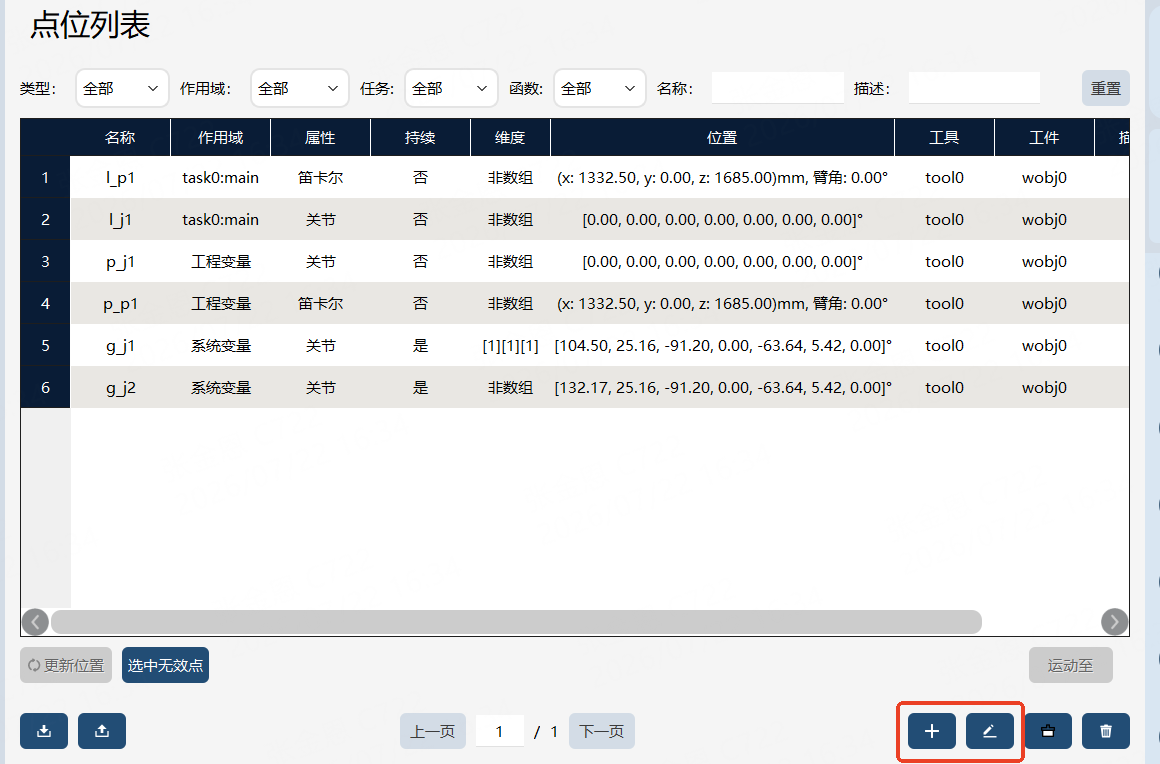Screen dimensions: 1160x764
Task: Click the import (down-arrow tray) icon button
Action: 44,731
